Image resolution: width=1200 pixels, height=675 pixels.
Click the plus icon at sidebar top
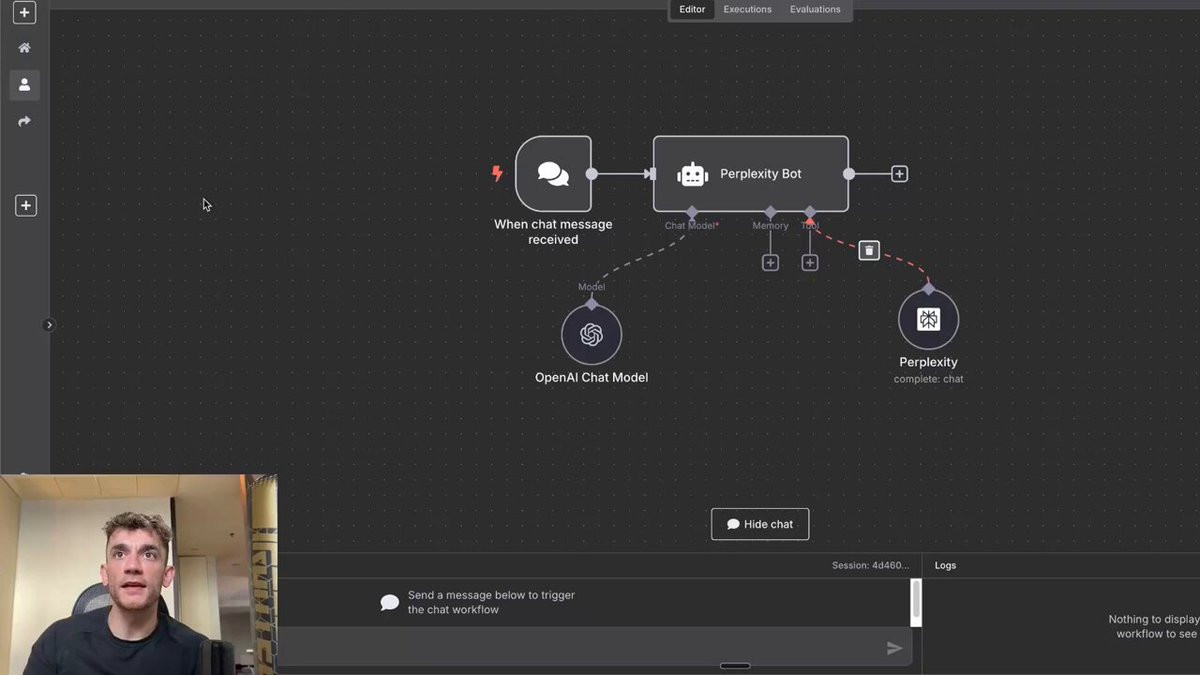click(x=25, y=13)
